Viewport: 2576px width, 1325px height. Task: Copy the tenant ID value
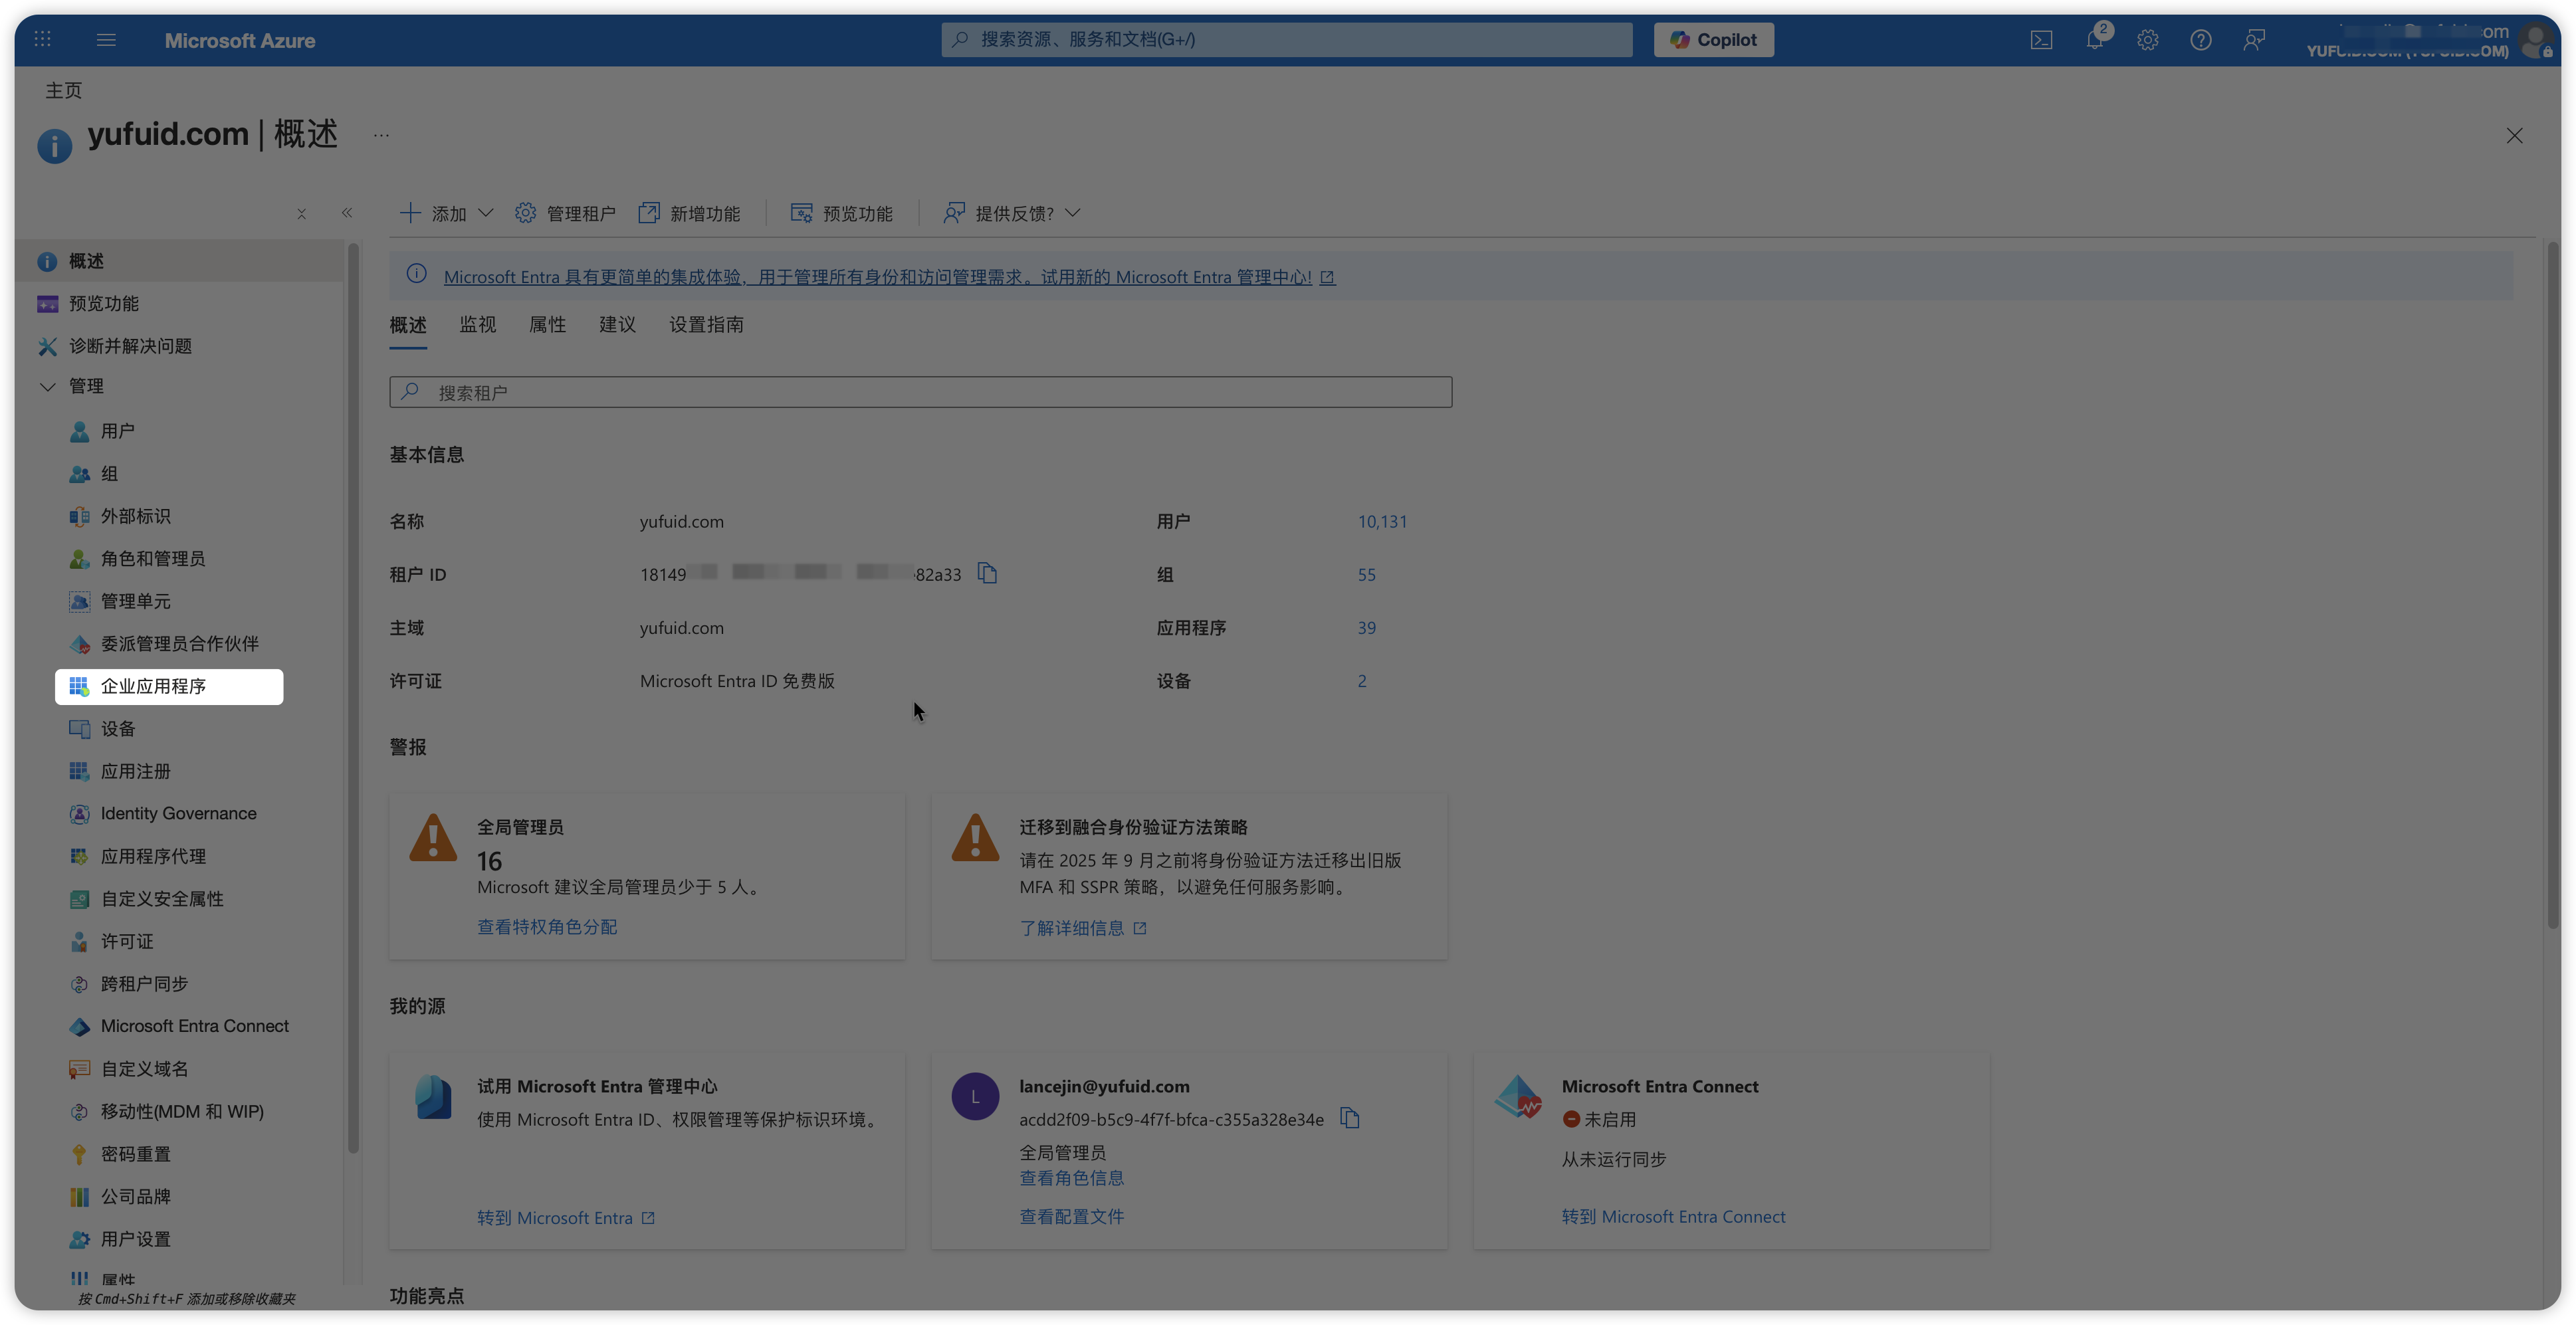[987, 573]
